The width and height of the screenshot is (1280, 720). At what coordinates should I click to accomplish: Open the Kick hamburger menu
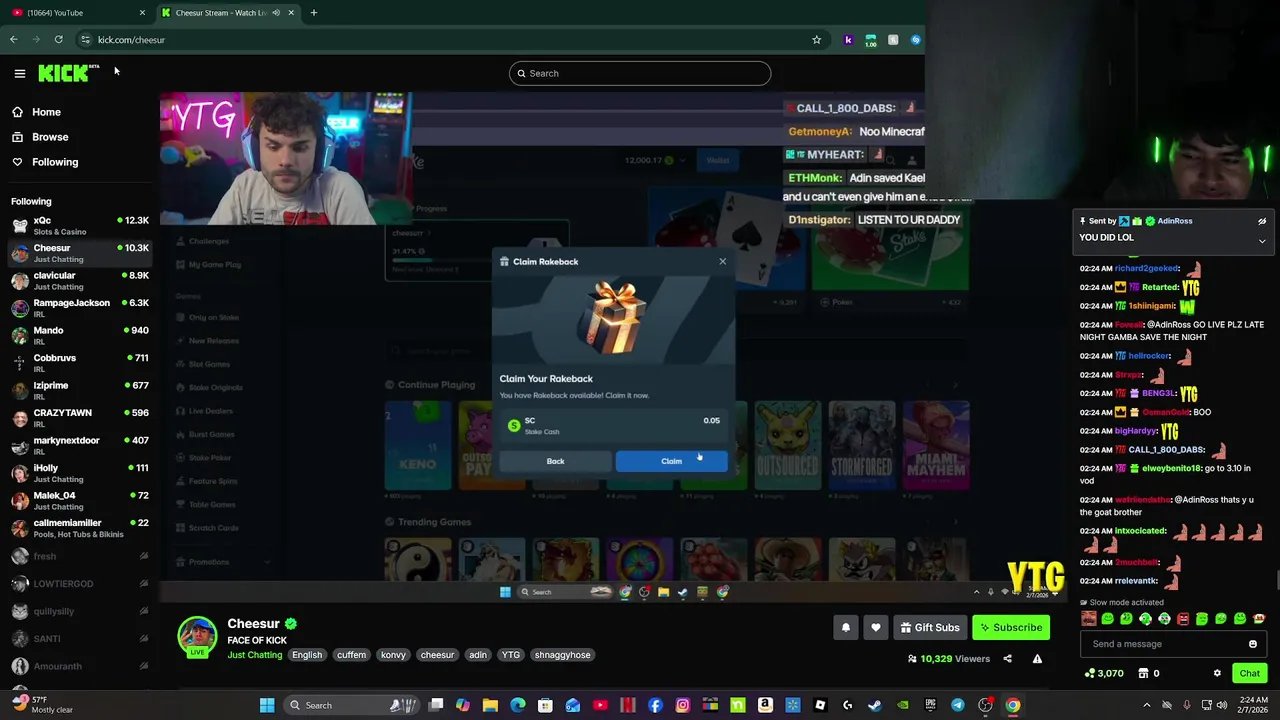(19, 73)
